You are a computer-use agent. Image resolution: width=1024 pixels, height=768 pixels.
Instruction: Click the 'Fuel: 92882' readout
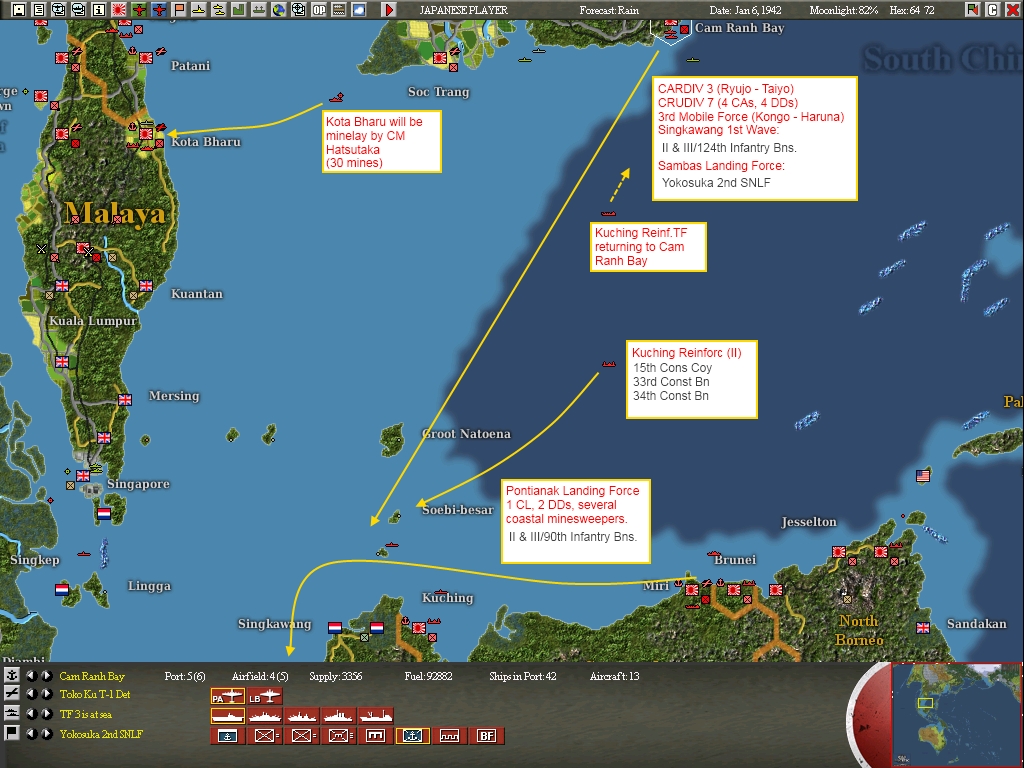(428, 676)
